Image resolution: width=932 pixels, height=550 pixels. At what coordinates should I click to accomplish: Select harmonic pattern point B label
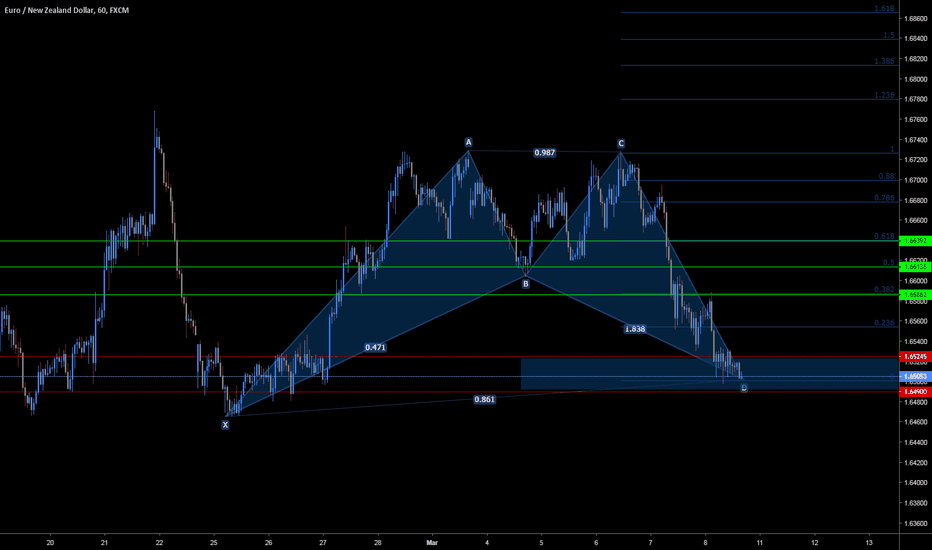pyautogui.click(x=525, y=284)
